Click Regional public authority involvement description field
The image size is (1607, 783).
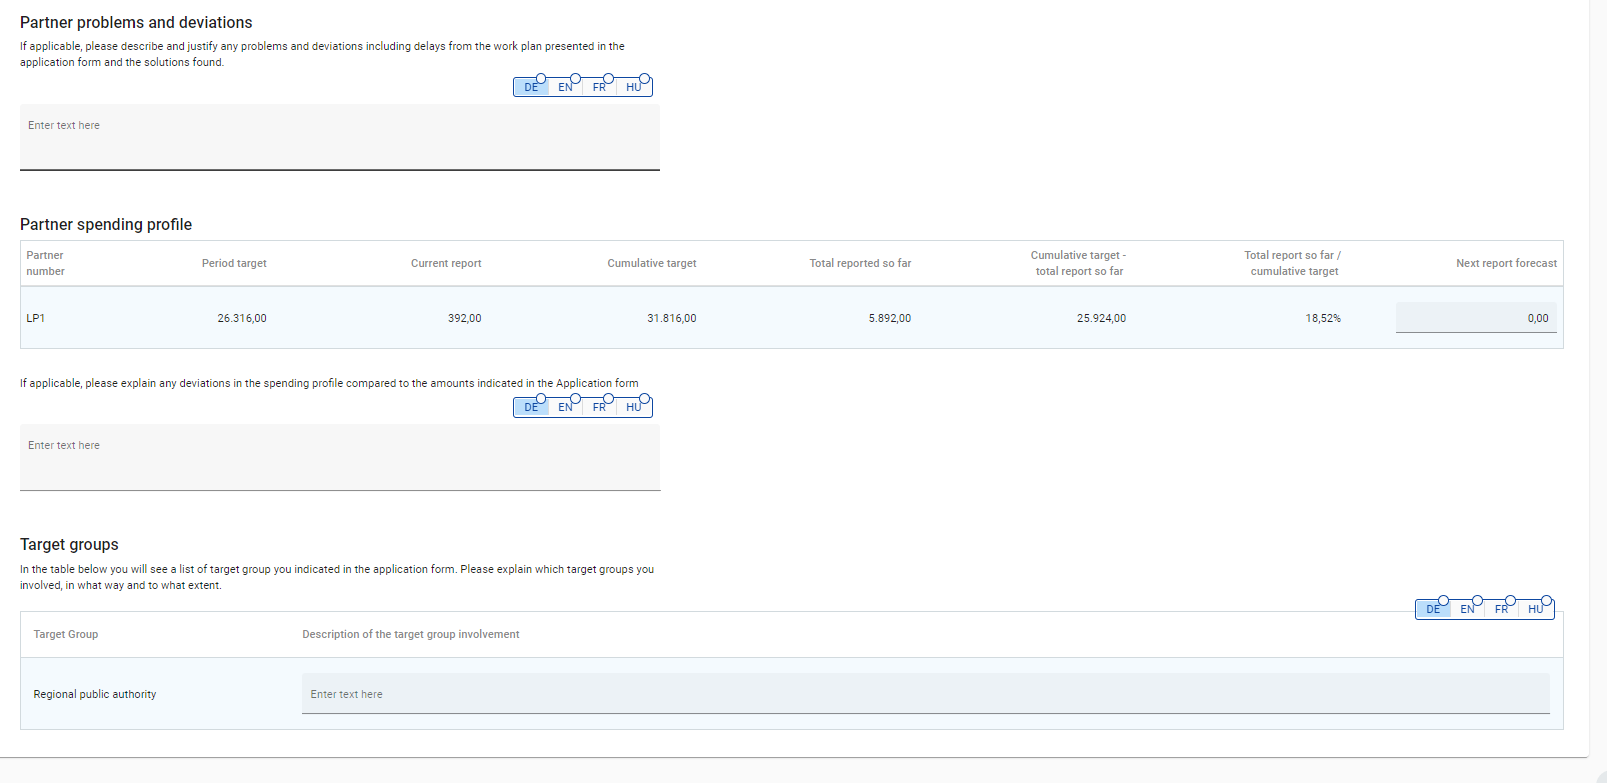click(x=925, y=694)
